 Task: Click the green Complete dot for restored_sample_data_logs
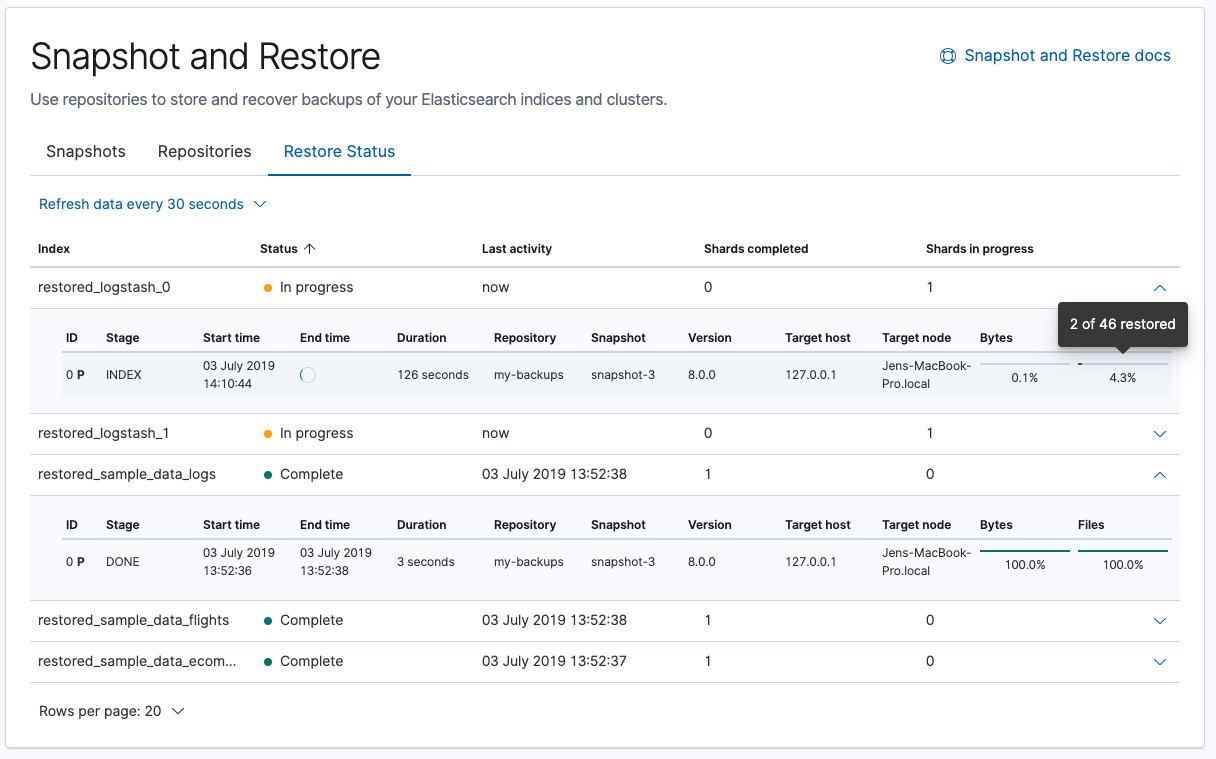[x=268, y=474]
